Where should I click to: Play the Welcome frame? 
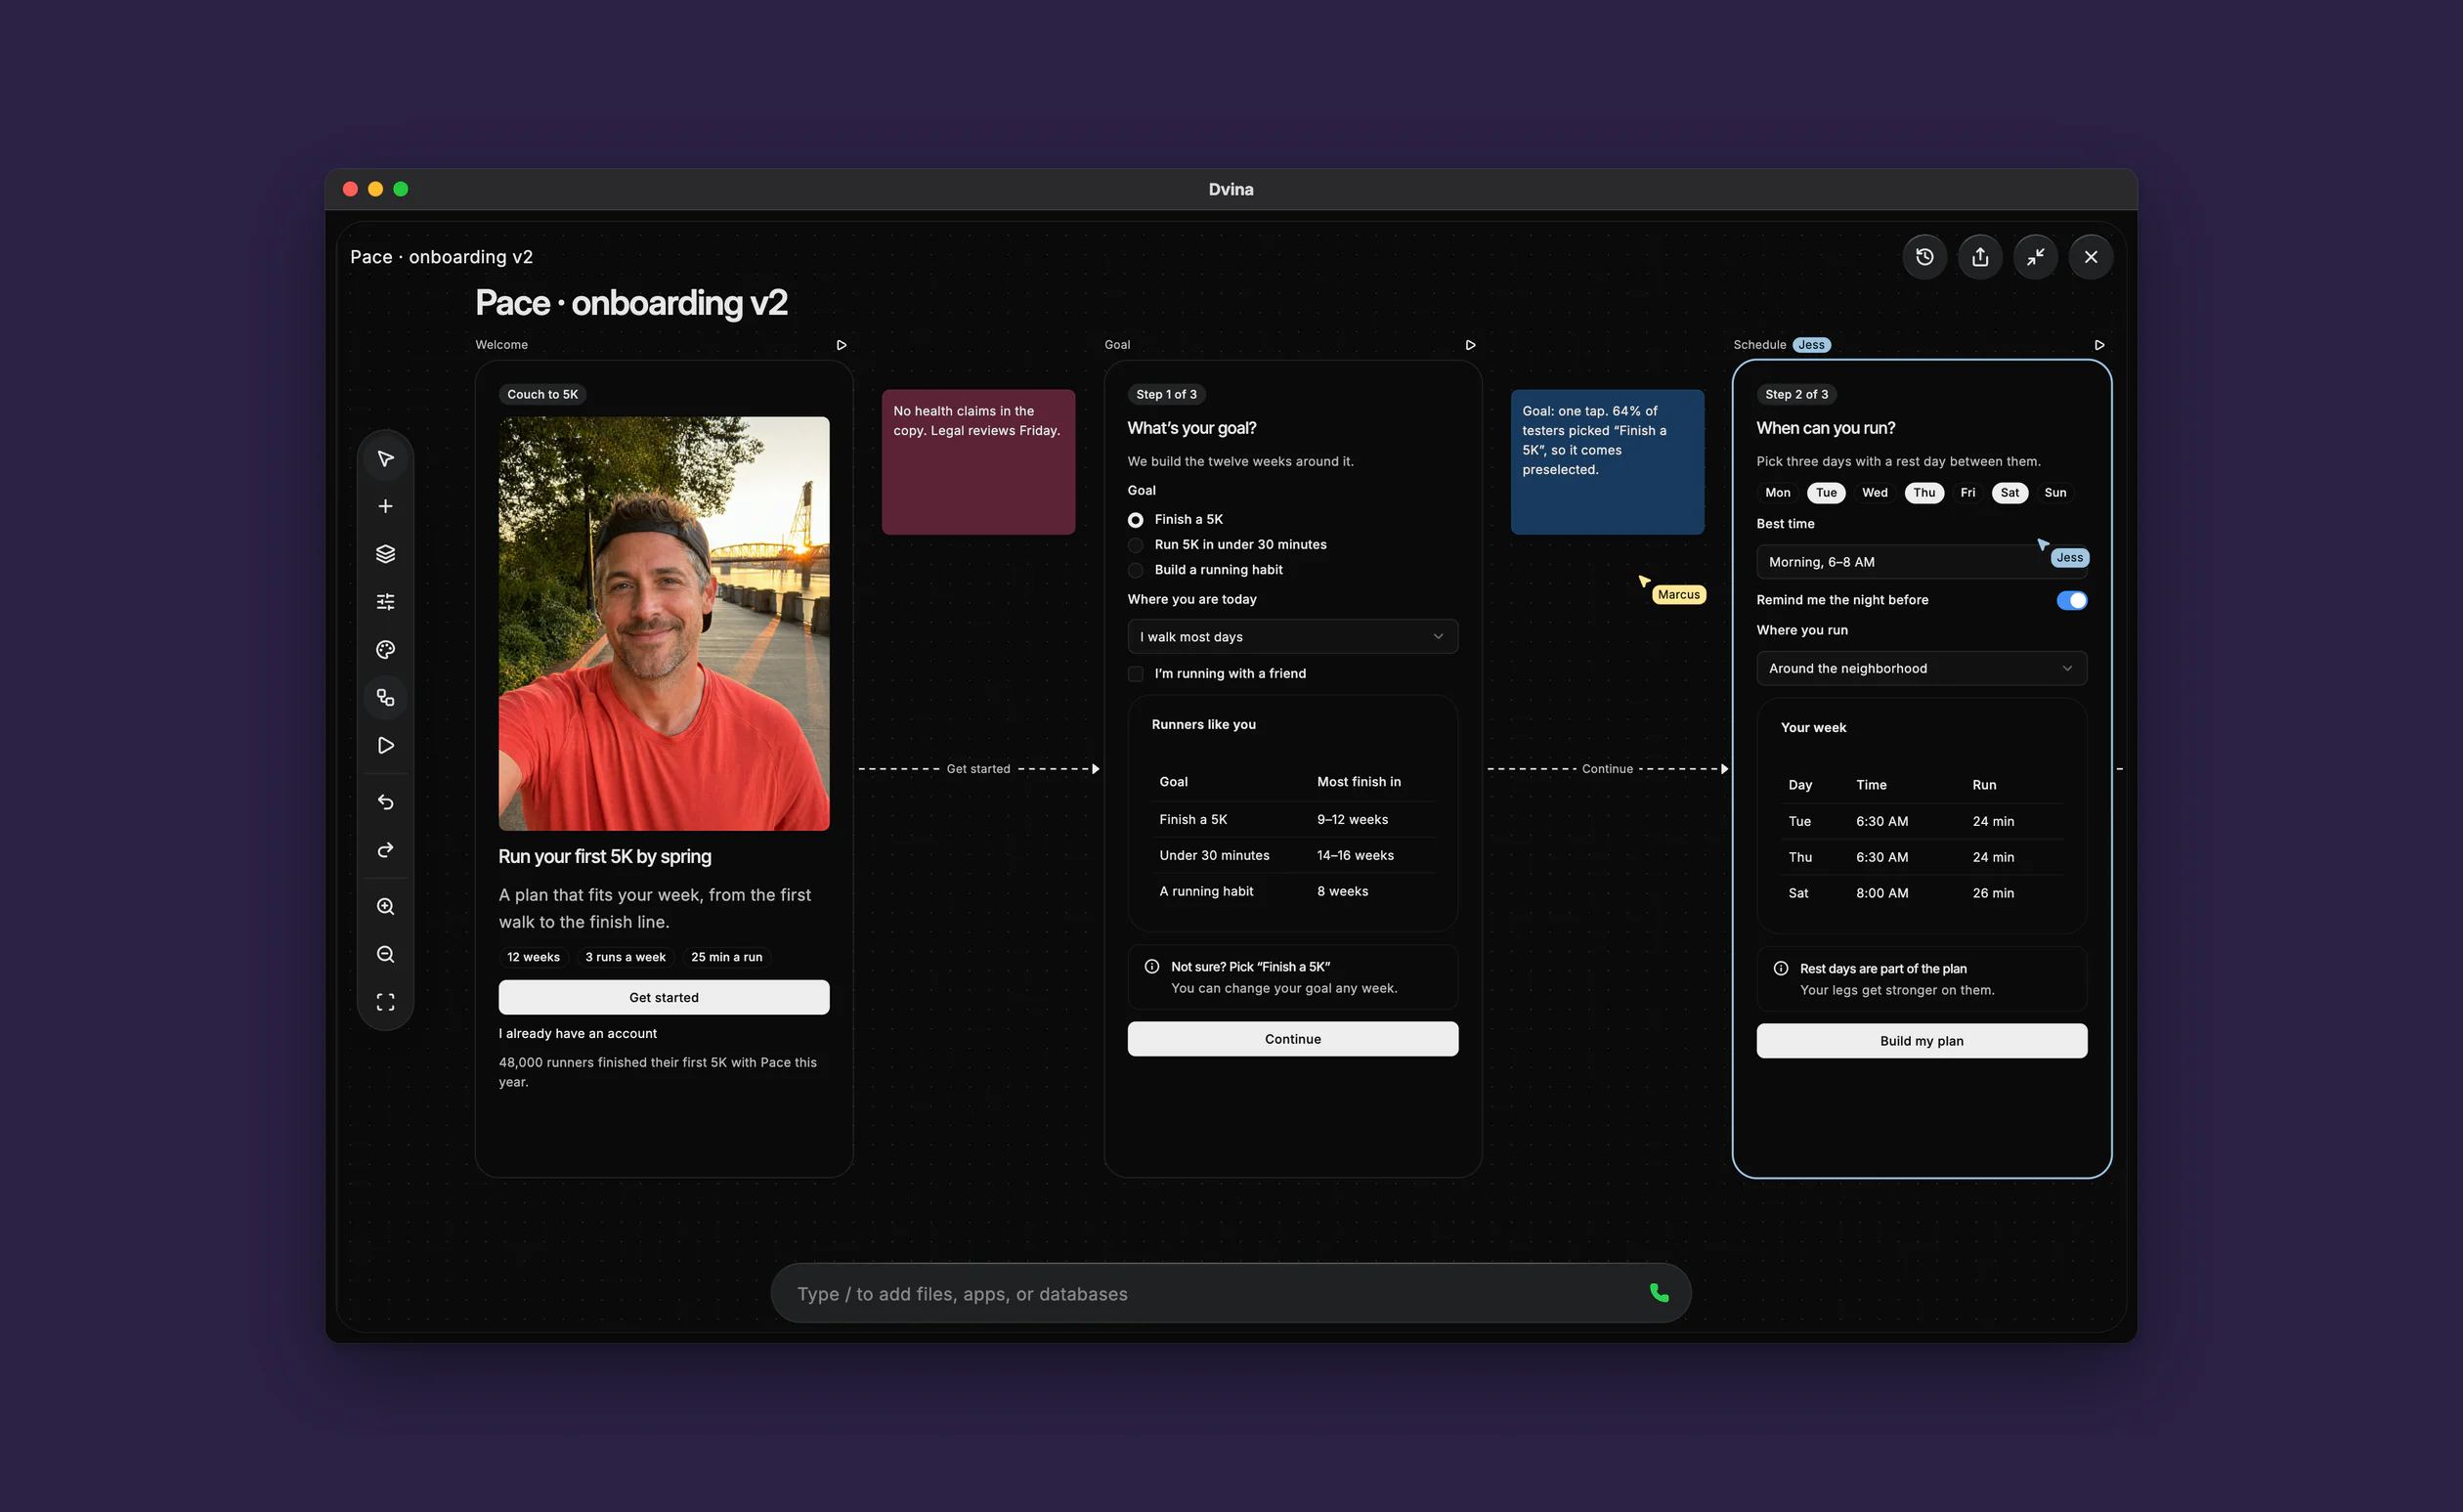point(841,345)
